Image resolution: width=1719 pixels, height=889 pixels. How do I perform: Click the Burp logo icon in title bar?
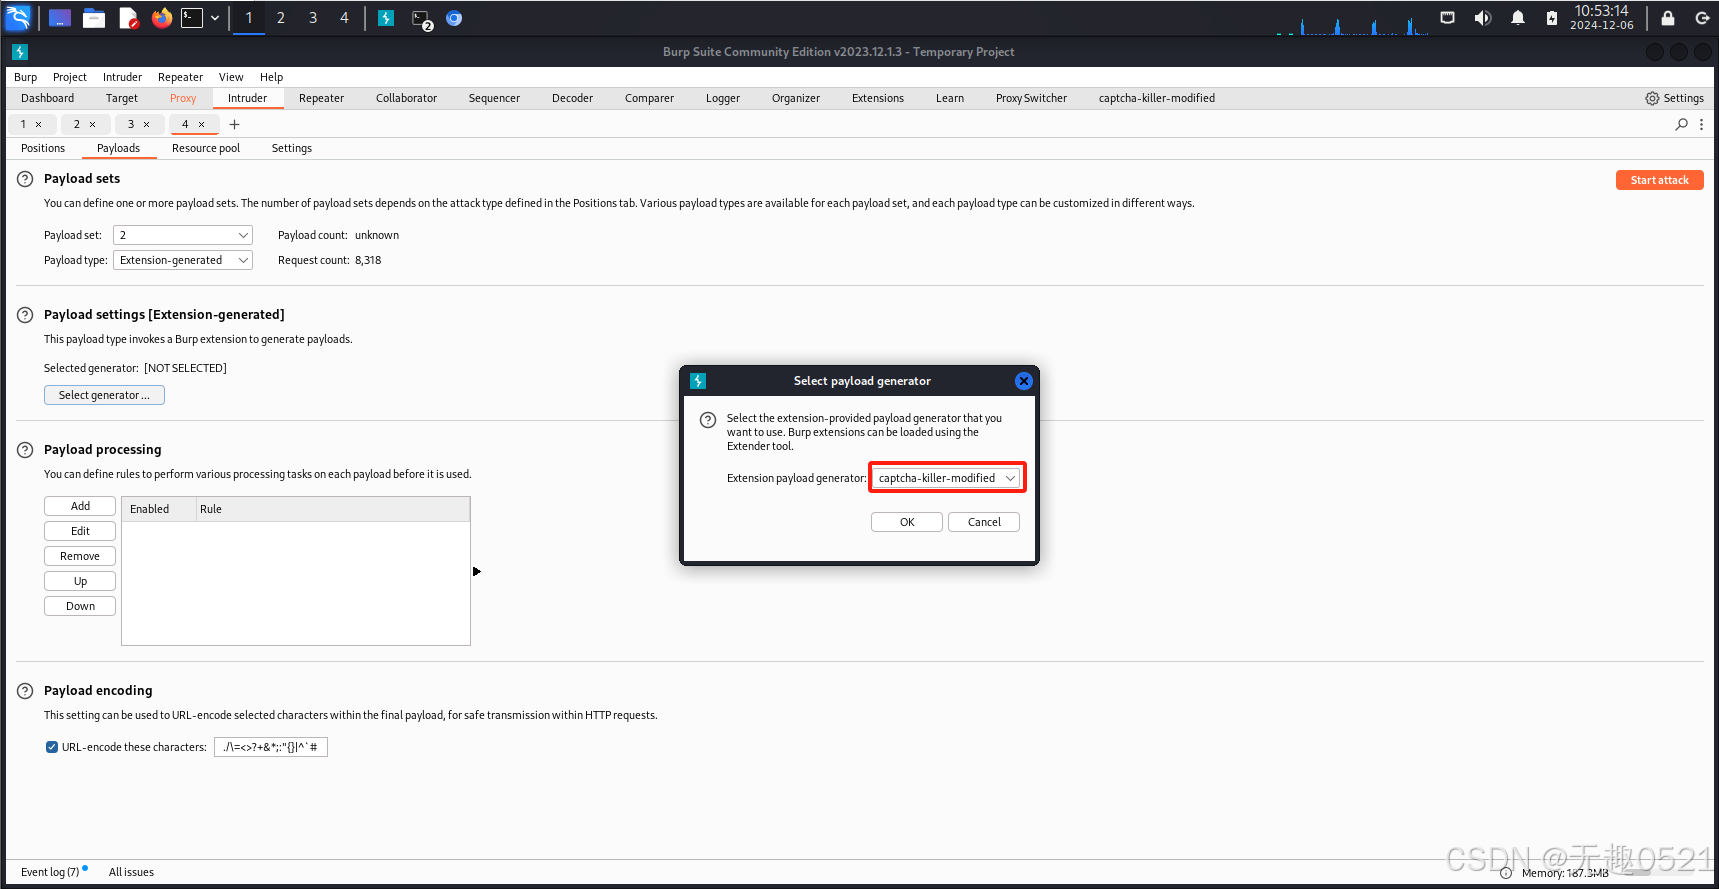point(20,52)
